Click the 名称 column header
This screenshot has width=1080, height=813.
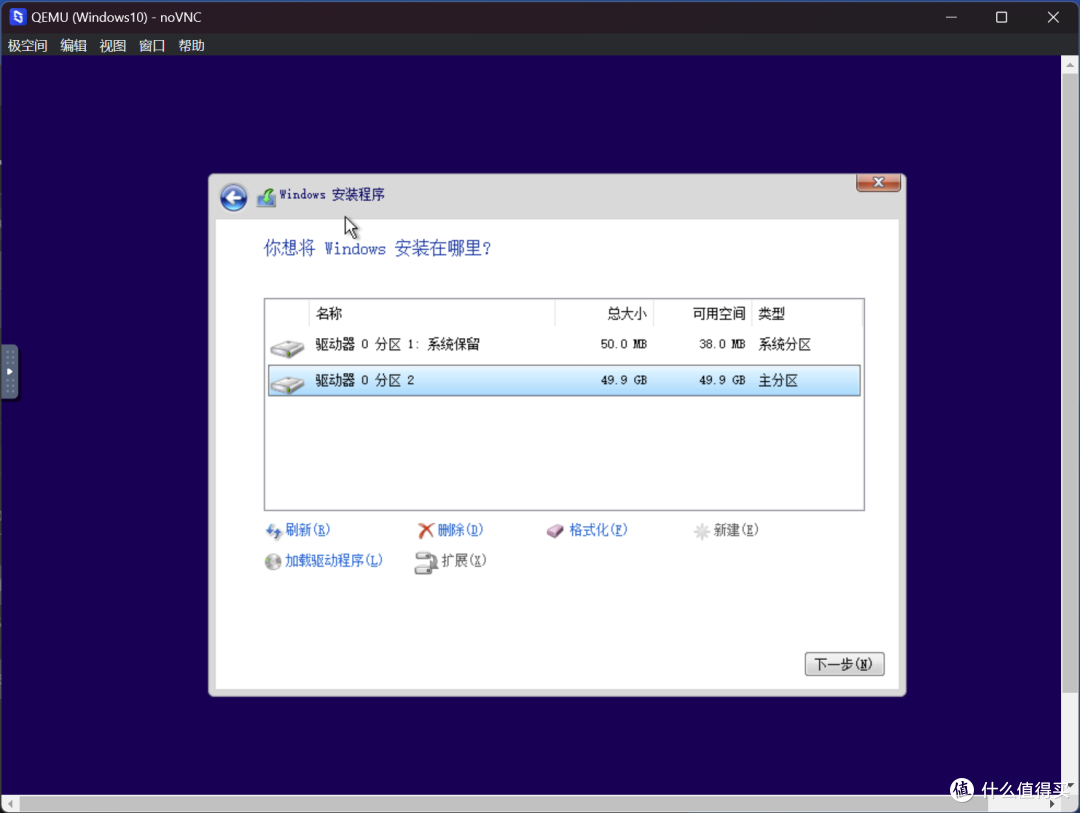(432, 313)
